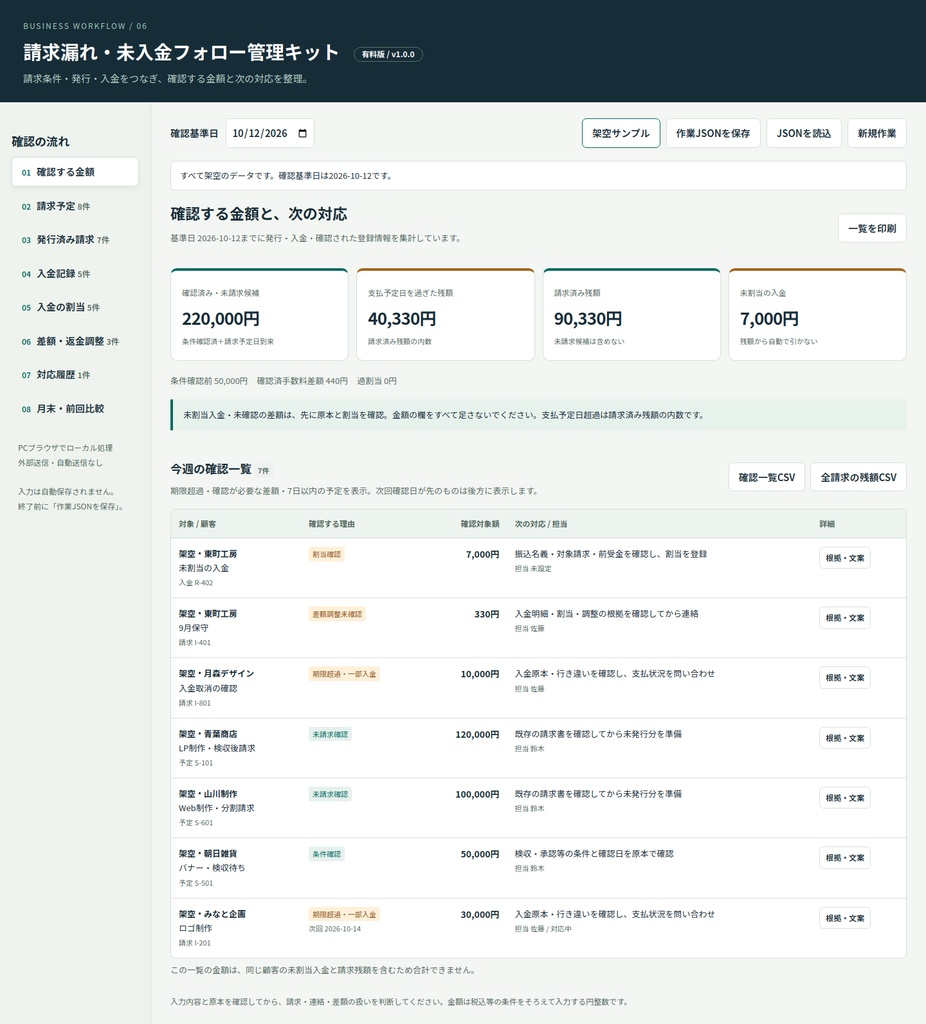
Task: Print the list with 一覧を印刷
Action: 872,228
